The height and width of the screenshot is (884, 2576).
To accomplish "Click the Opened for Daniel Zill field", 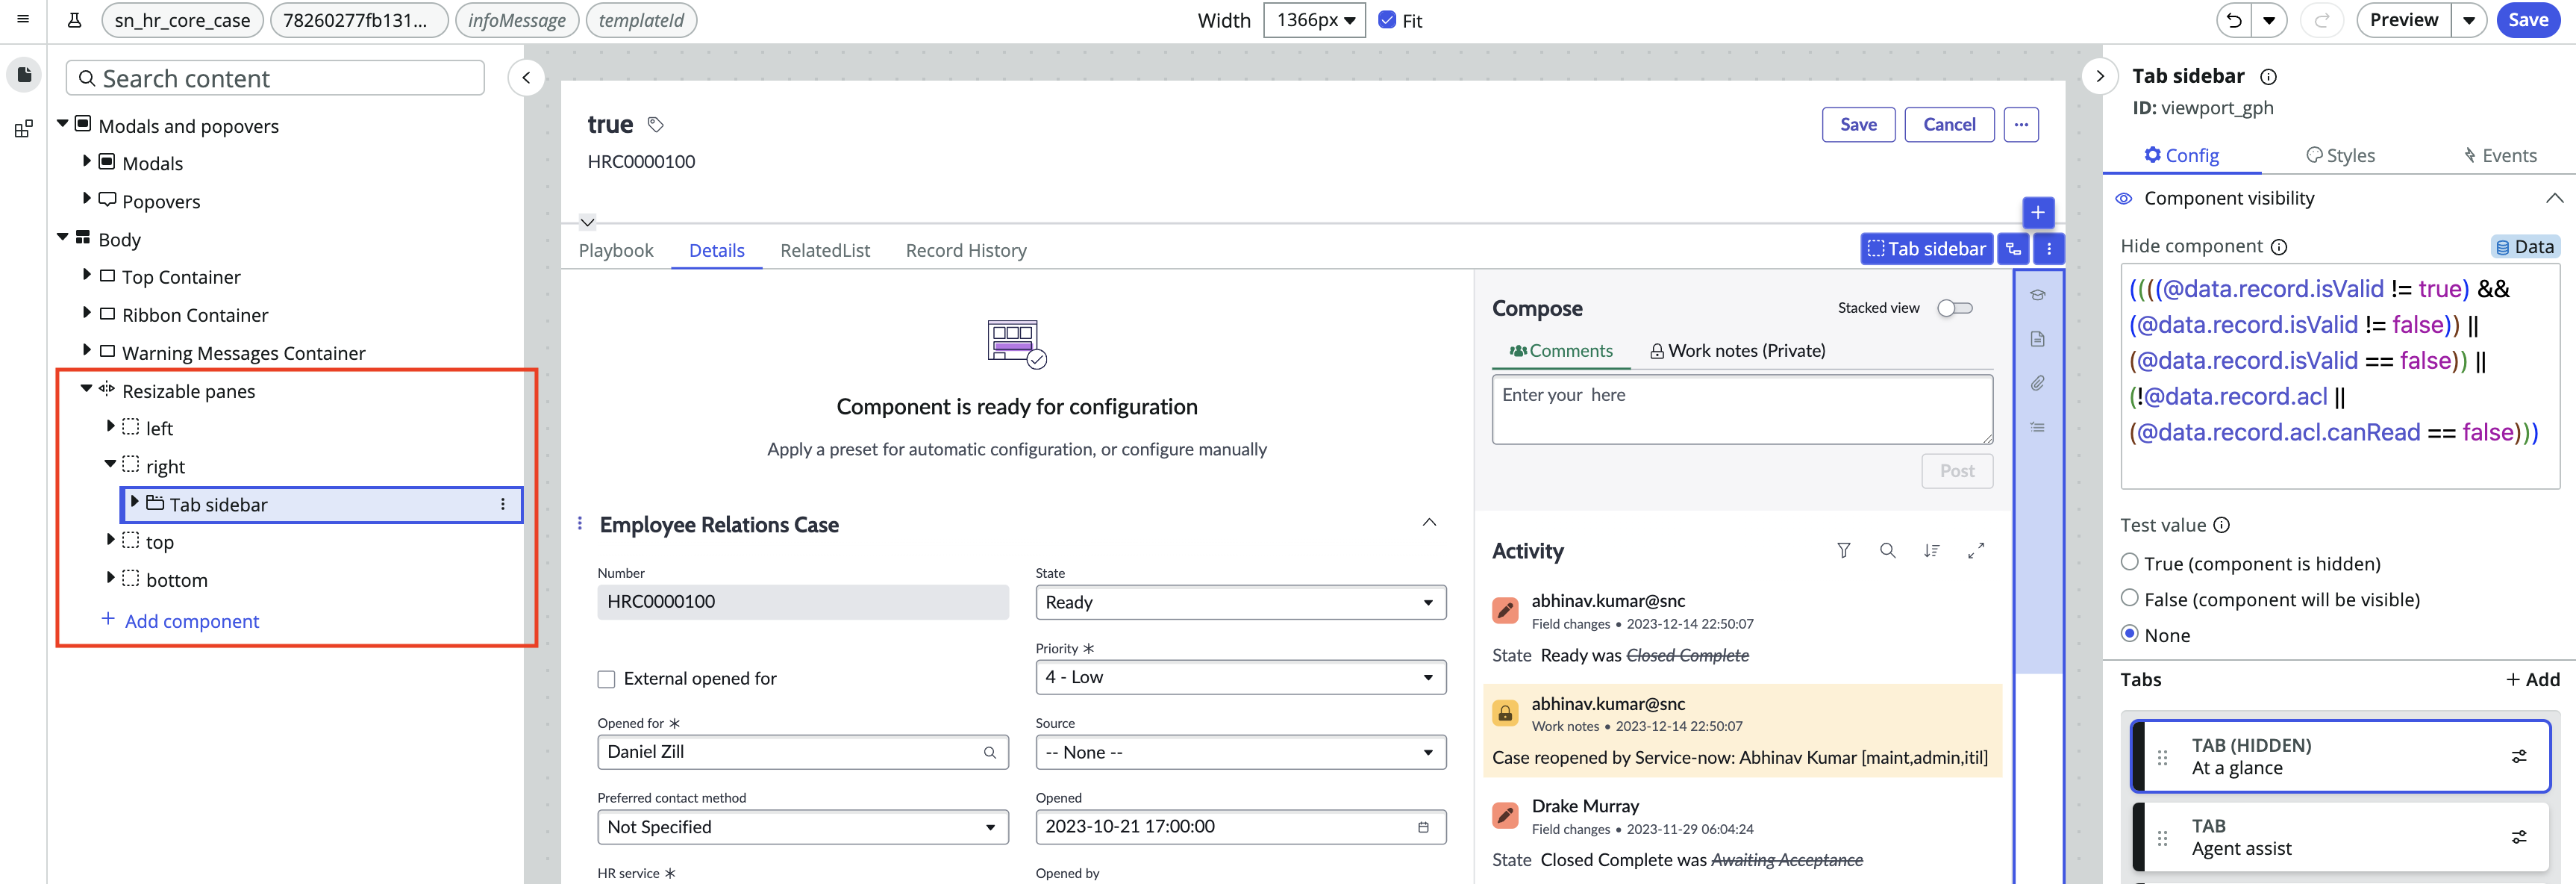I will point(803,752).
